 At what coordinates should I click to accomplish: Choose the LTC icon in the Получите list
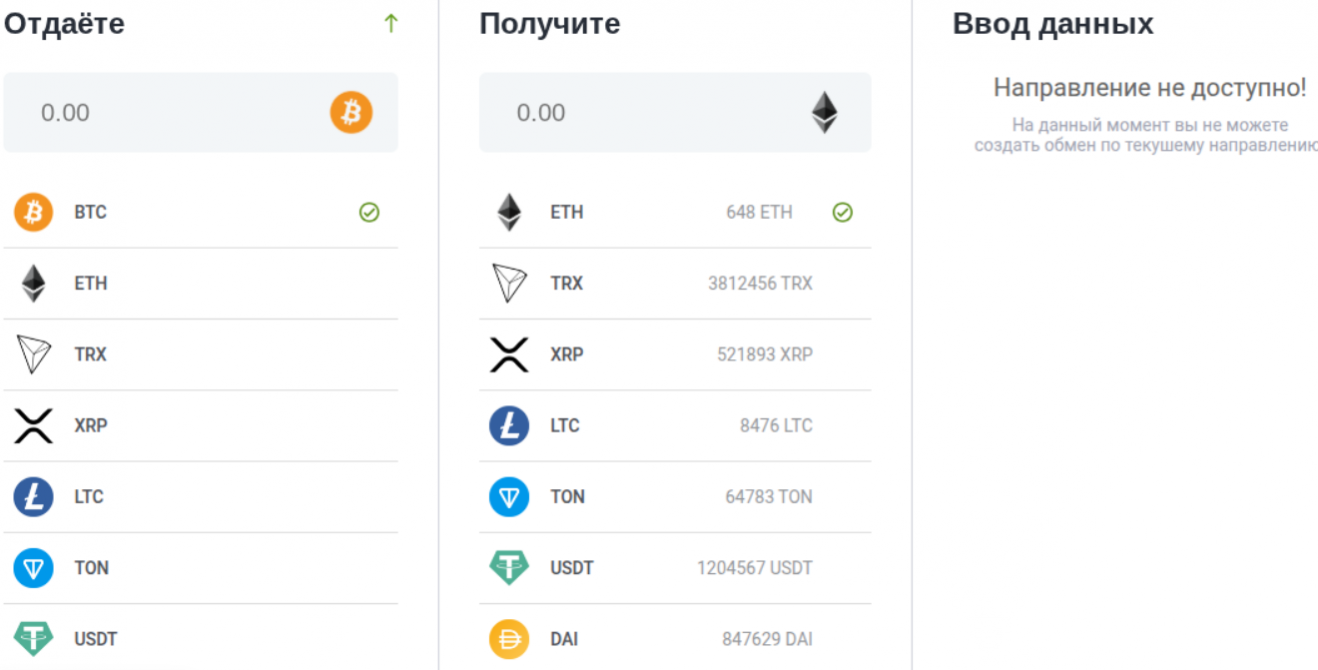[509, 425]
